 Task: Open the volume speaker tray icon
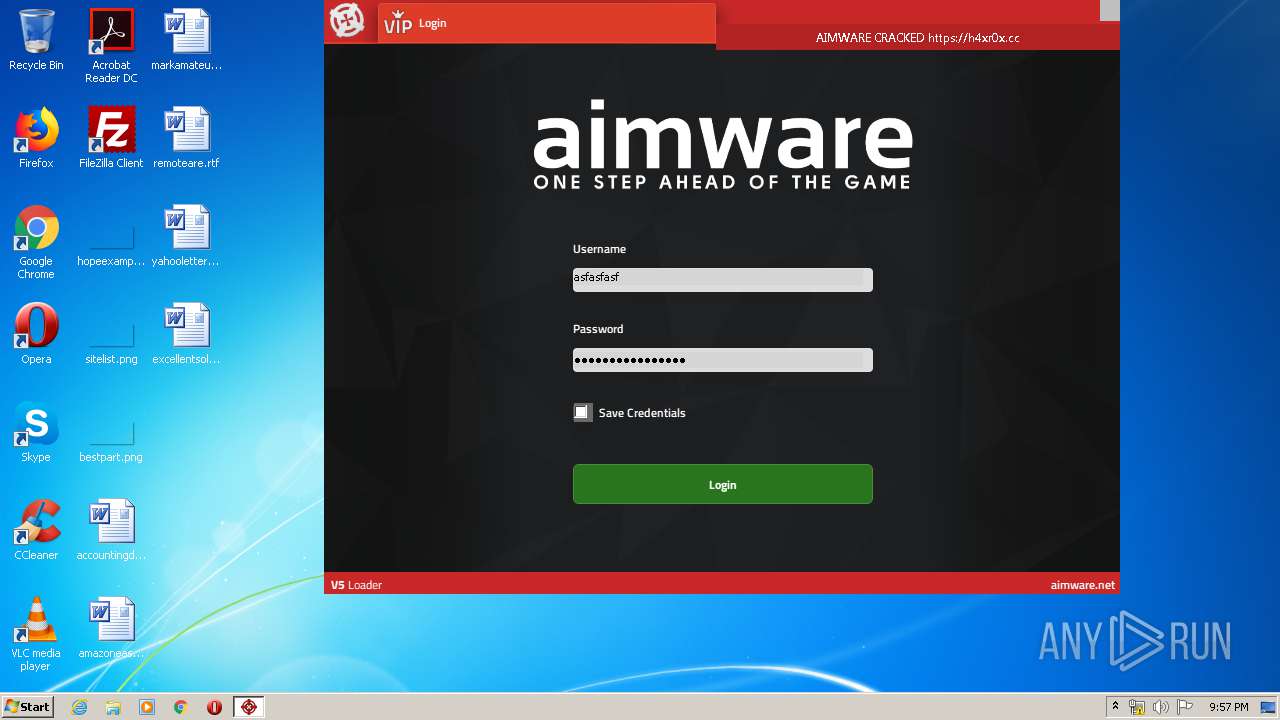click(x=1161, y=707)
